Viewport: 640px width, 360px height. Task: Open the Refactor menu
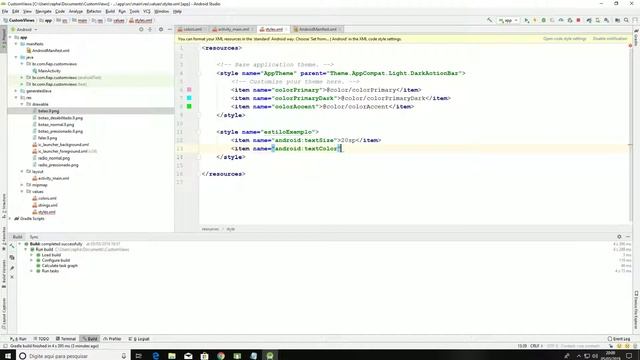[x=94, y=11]
